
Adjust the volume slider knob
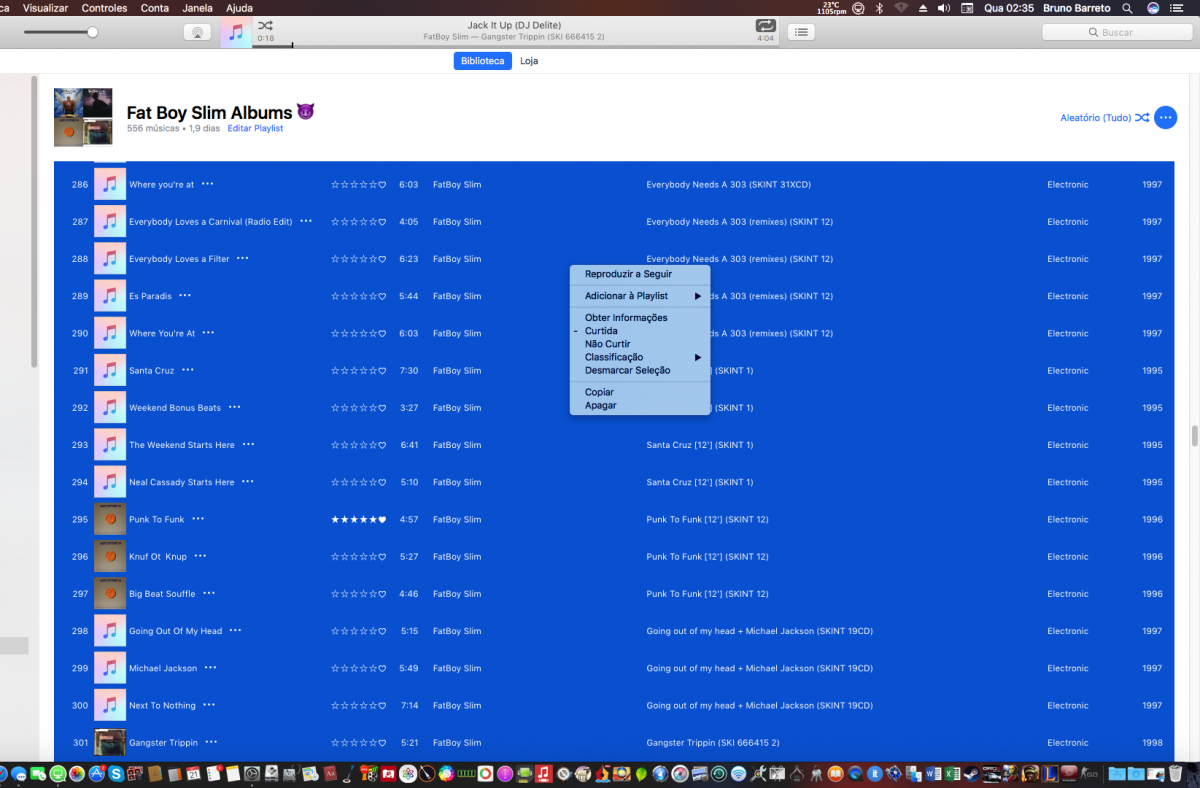coord(93,32)
